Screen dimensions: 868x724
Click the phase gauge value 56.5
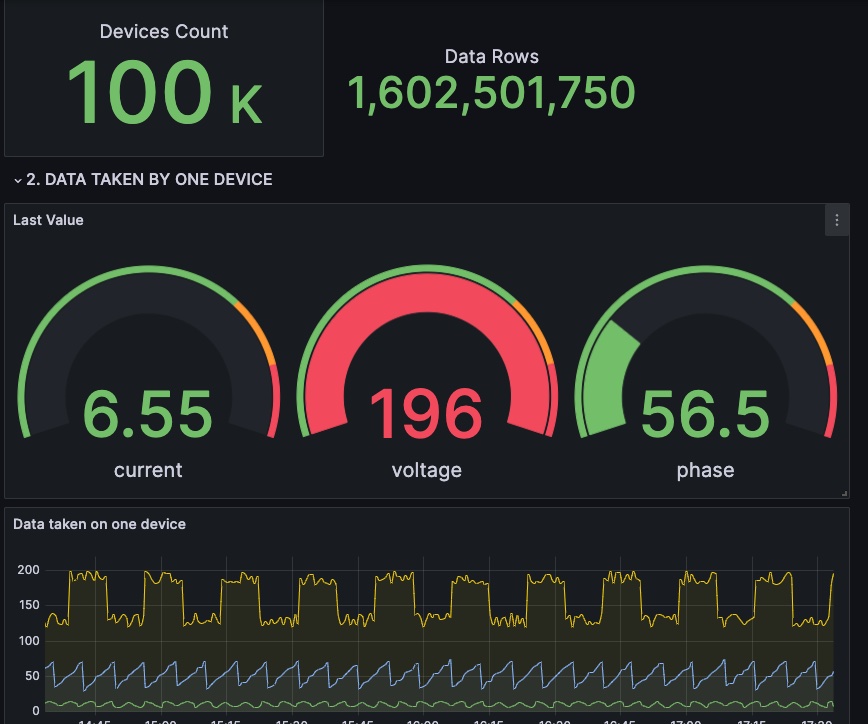[x=705, y=413]
